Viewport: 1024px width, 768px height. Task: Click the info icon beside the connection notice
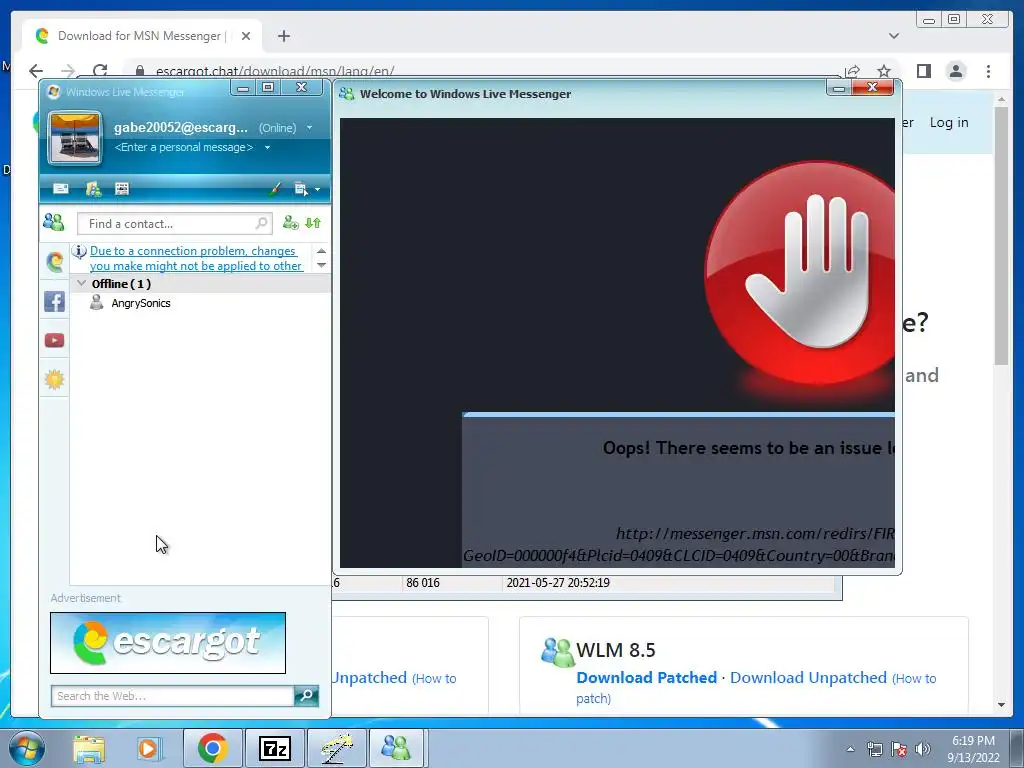click(79, 251)
